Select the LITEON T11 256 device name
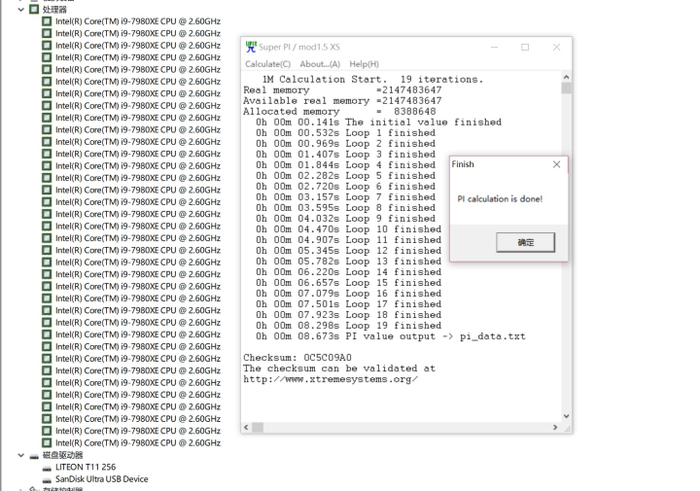700x491 pixels. coord(85,467)
